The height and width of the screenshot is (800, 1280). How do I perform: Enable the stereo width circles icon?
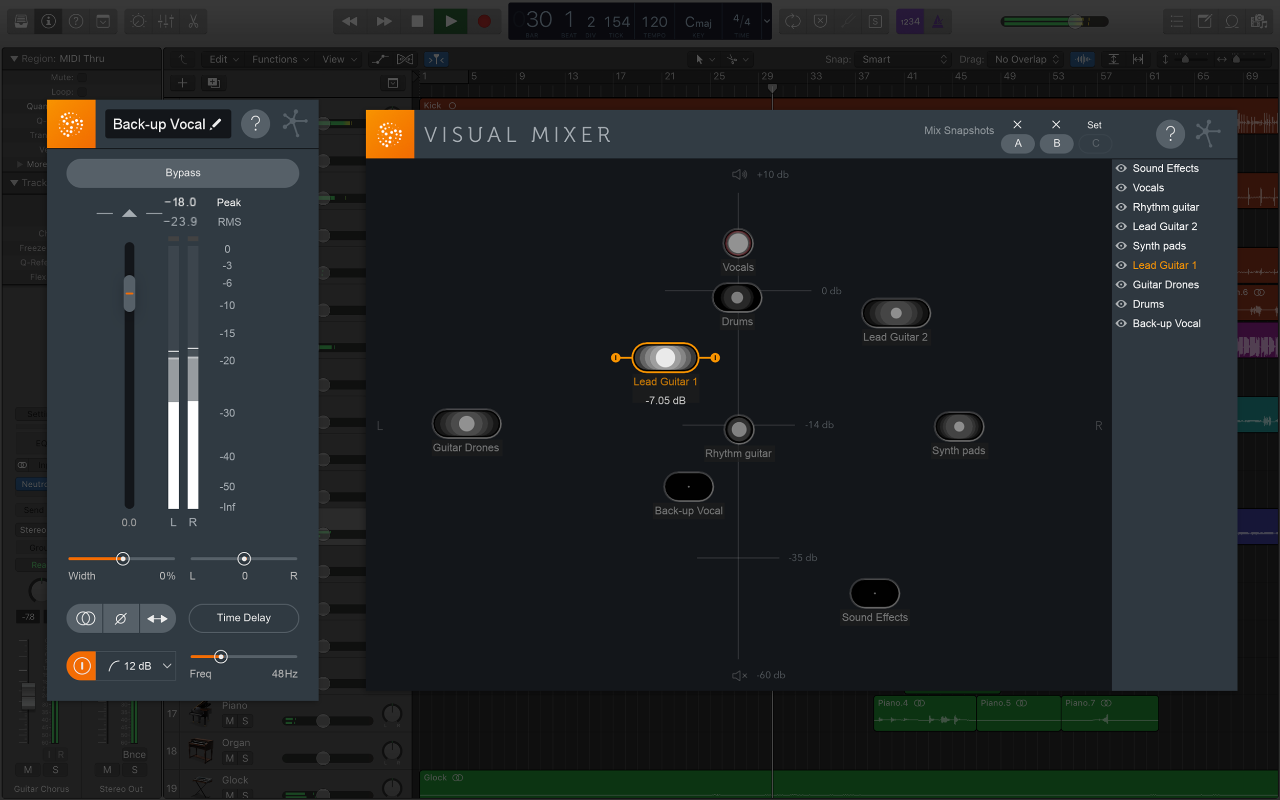point(85,618)
